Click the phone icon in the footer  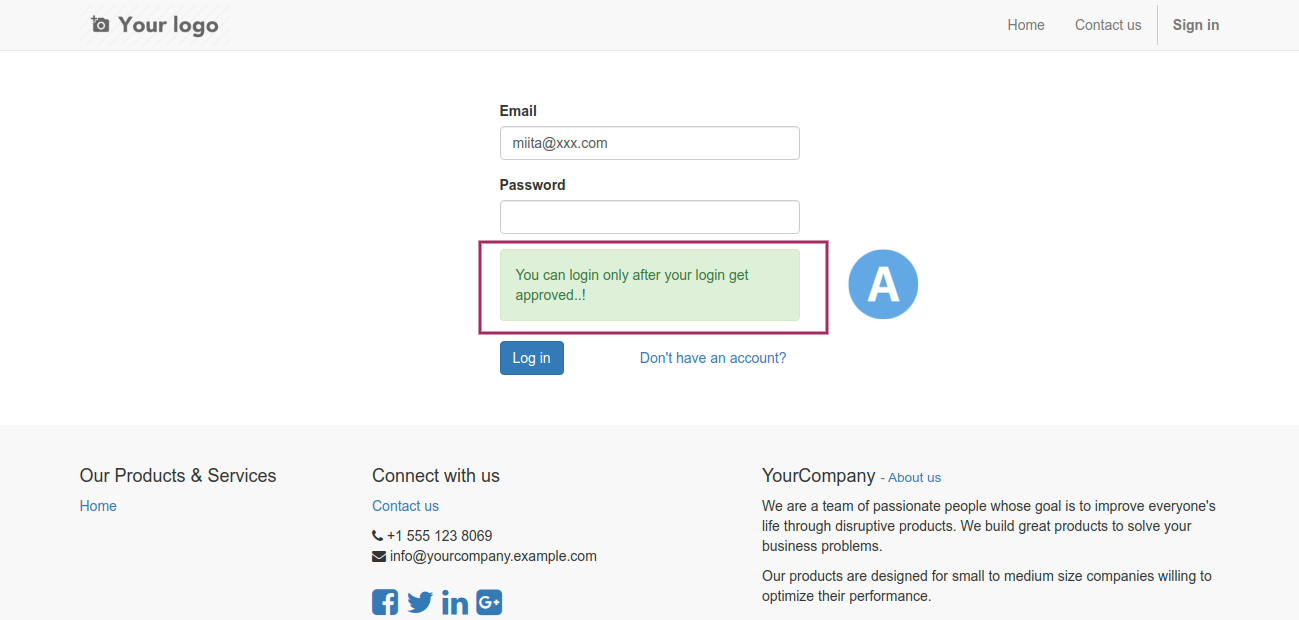377,536
